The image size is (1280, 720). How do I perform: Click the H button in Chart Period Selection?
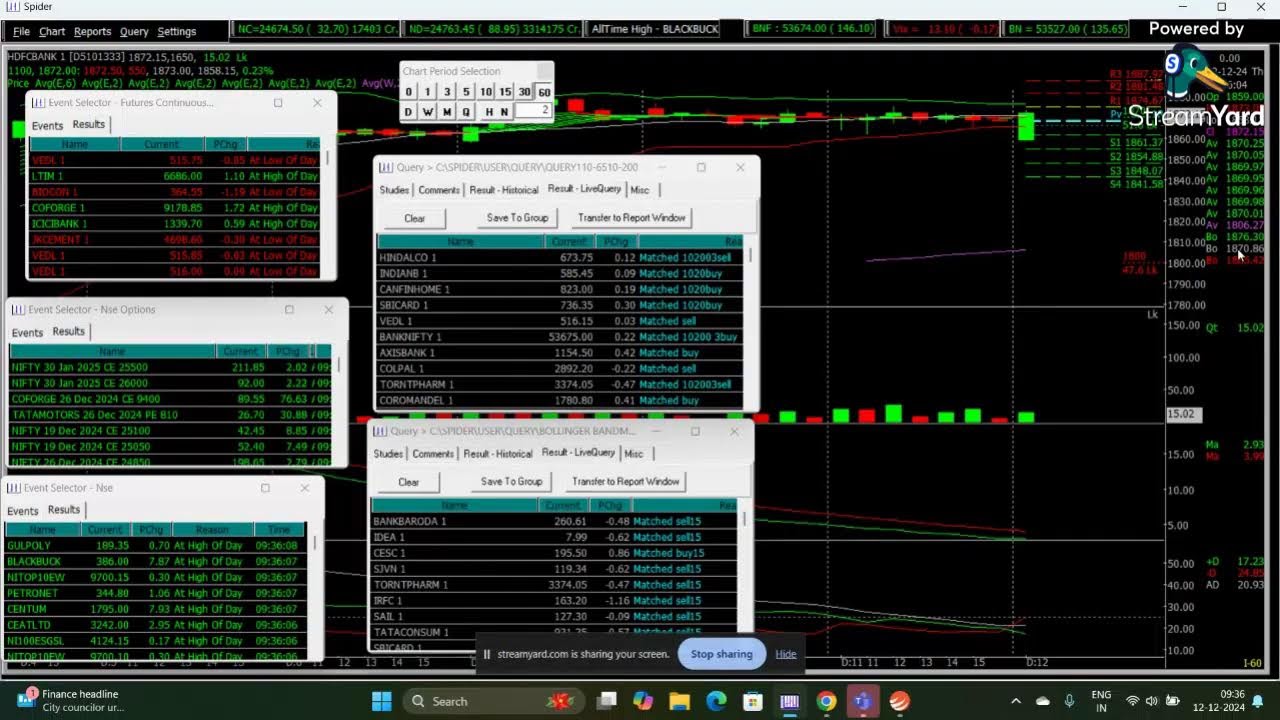click(x=489, y=111)
